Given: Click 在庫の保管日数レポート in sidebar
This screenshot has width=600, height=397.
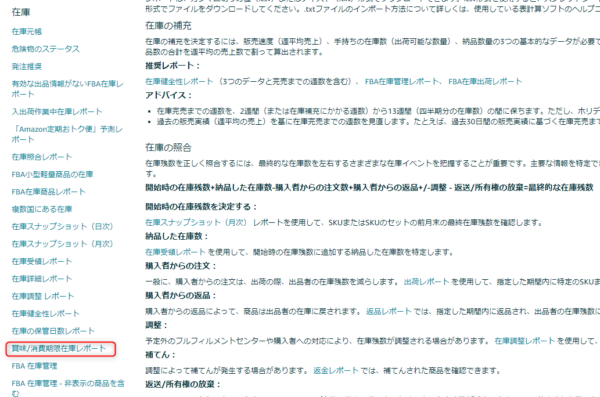Looking at the screenshot, I should 53,331.
